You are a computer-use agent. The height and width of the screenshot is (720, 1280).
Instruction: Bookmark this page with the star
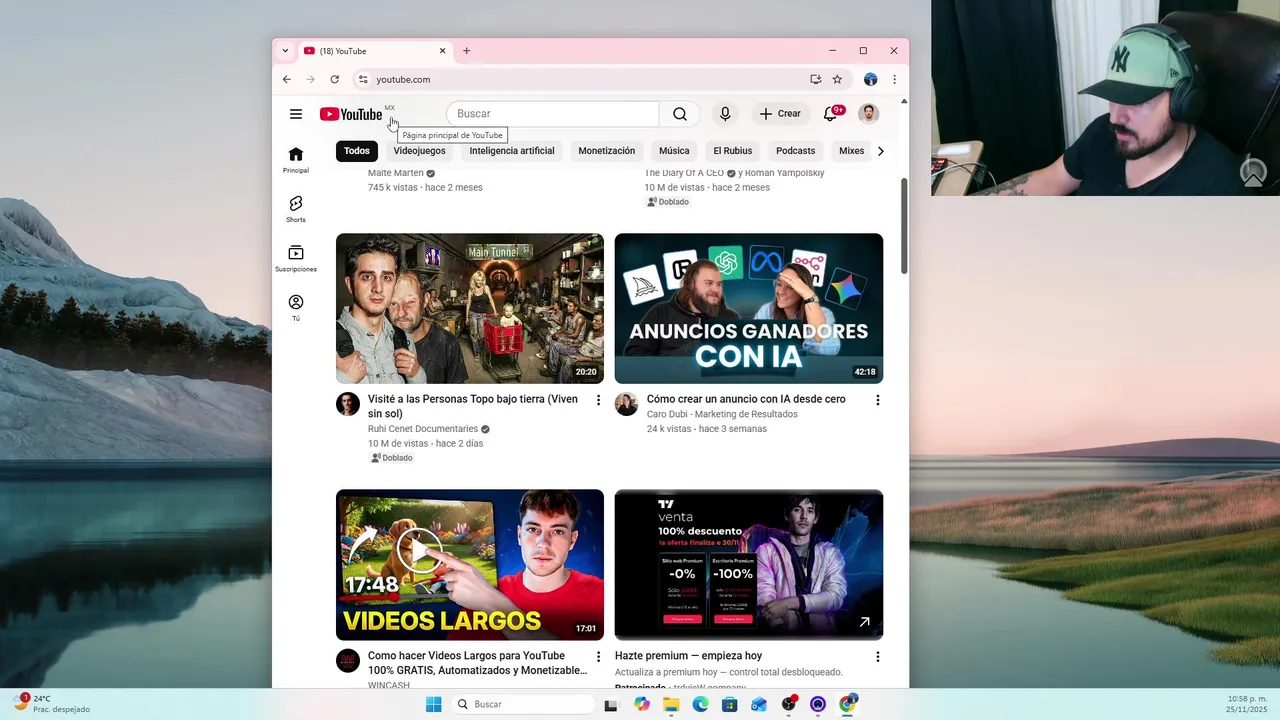pyautogui.click(x=837, y=79)
